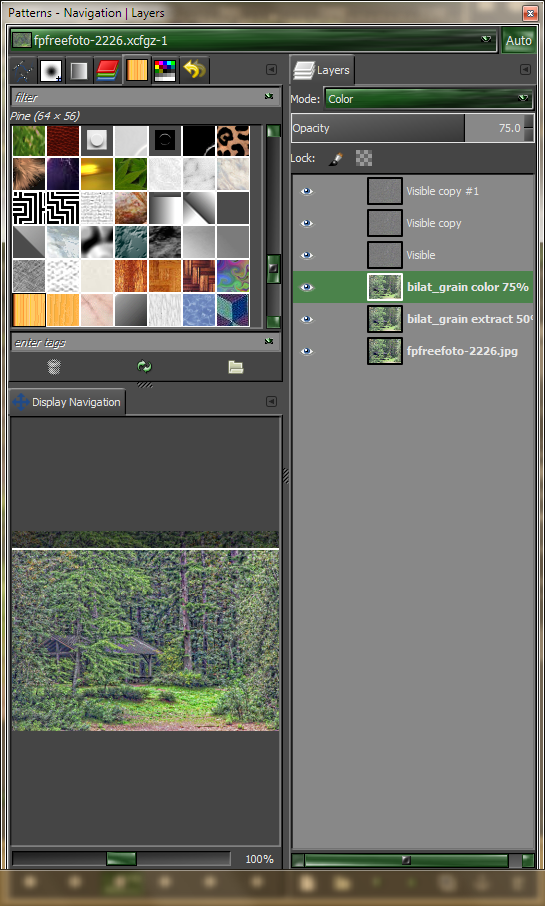Viewport: 545px width, 906px height.
Task: Hide the Visible copy #1 layer
Action: 307,191
